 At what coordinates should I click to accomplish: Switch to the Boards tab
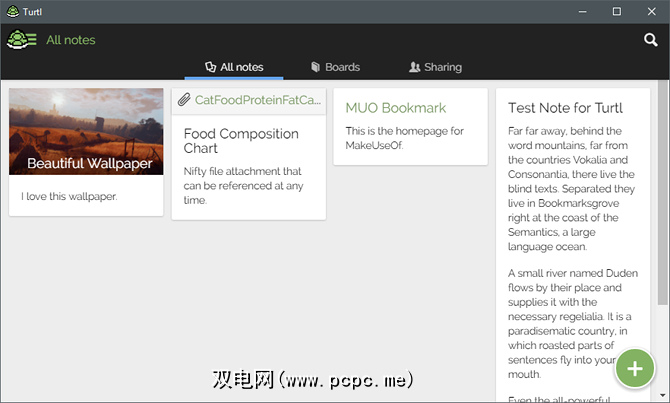(335, 67)
